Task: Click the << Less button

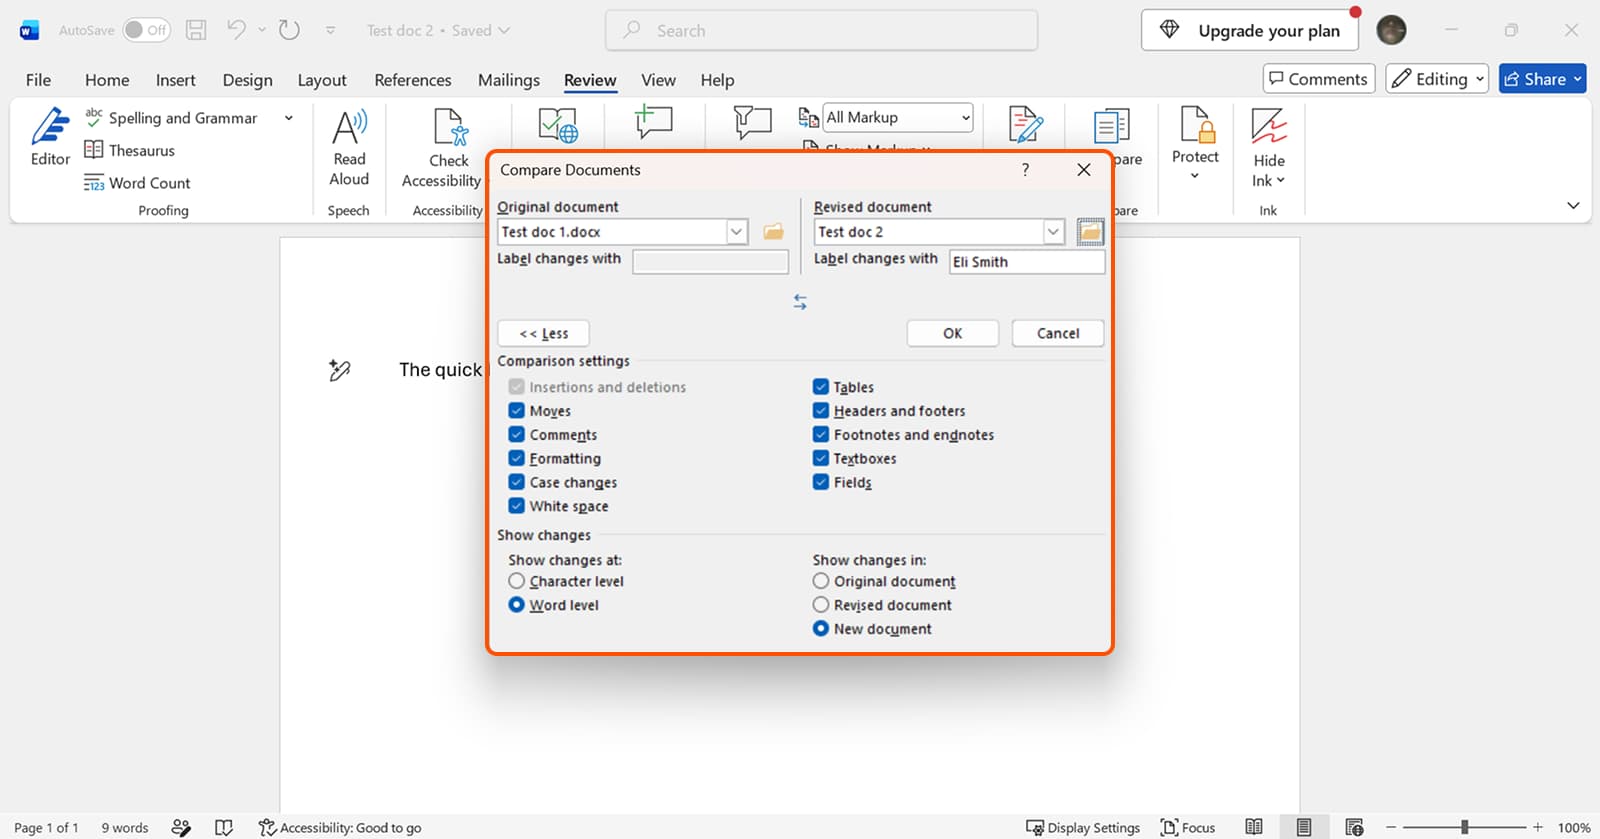Action: click(x=543, y=333)
